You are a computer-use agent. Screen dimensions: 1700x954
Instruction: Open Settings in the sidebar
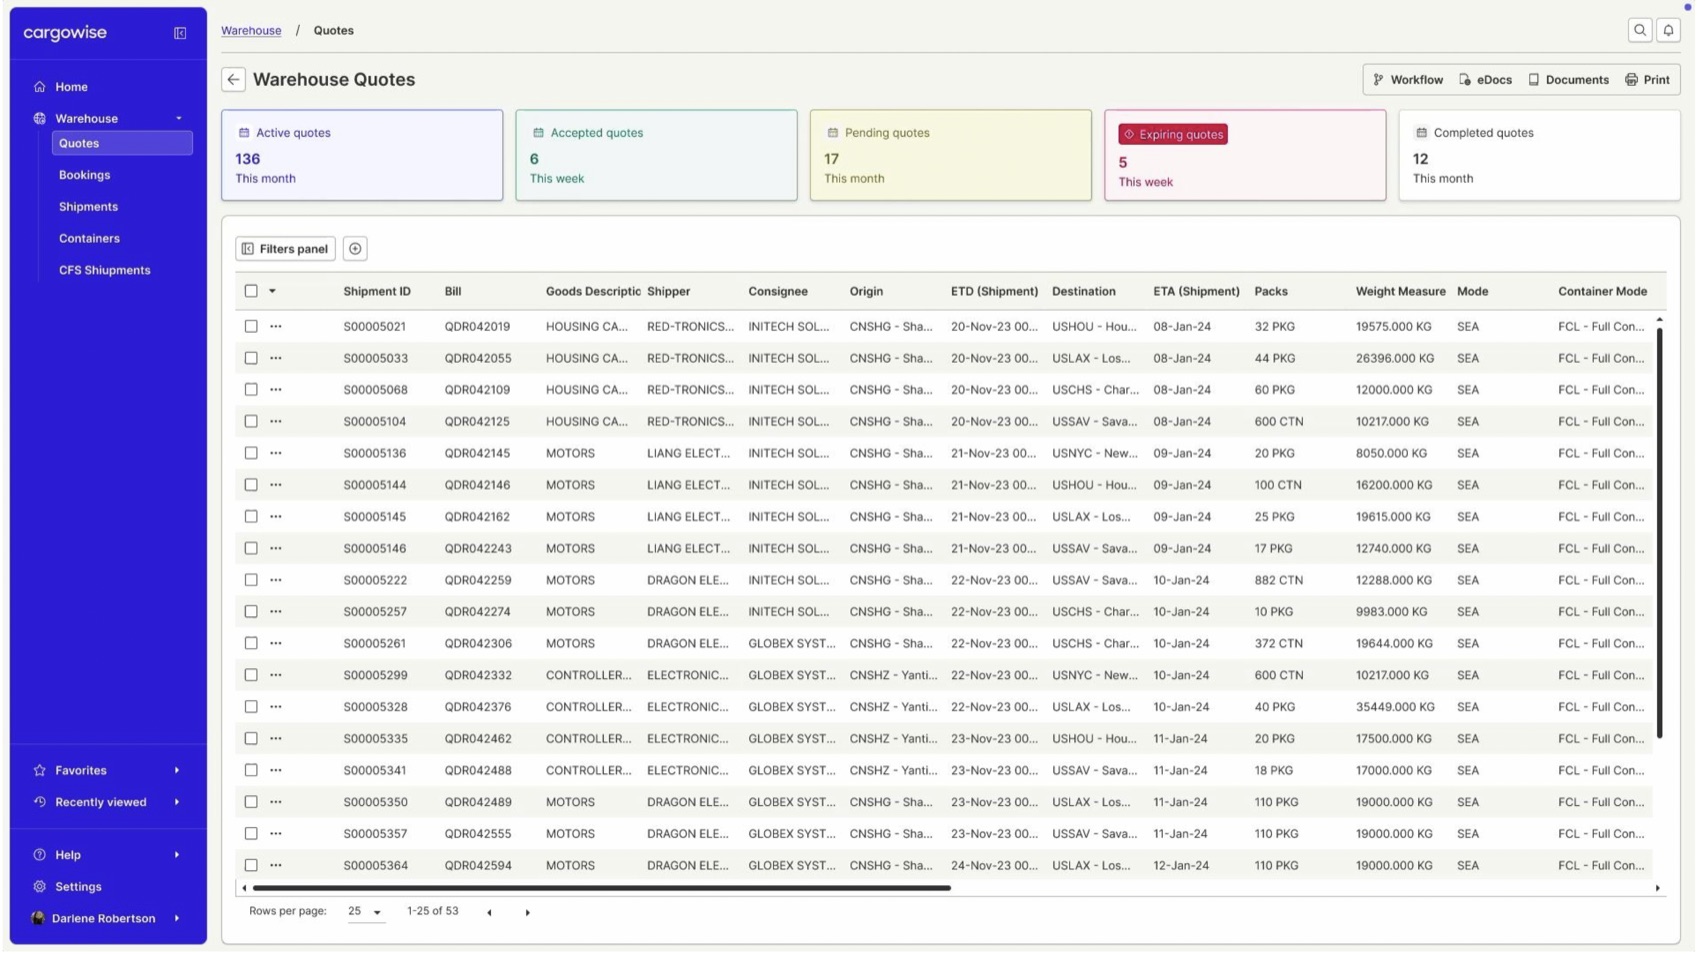point(78,887)
